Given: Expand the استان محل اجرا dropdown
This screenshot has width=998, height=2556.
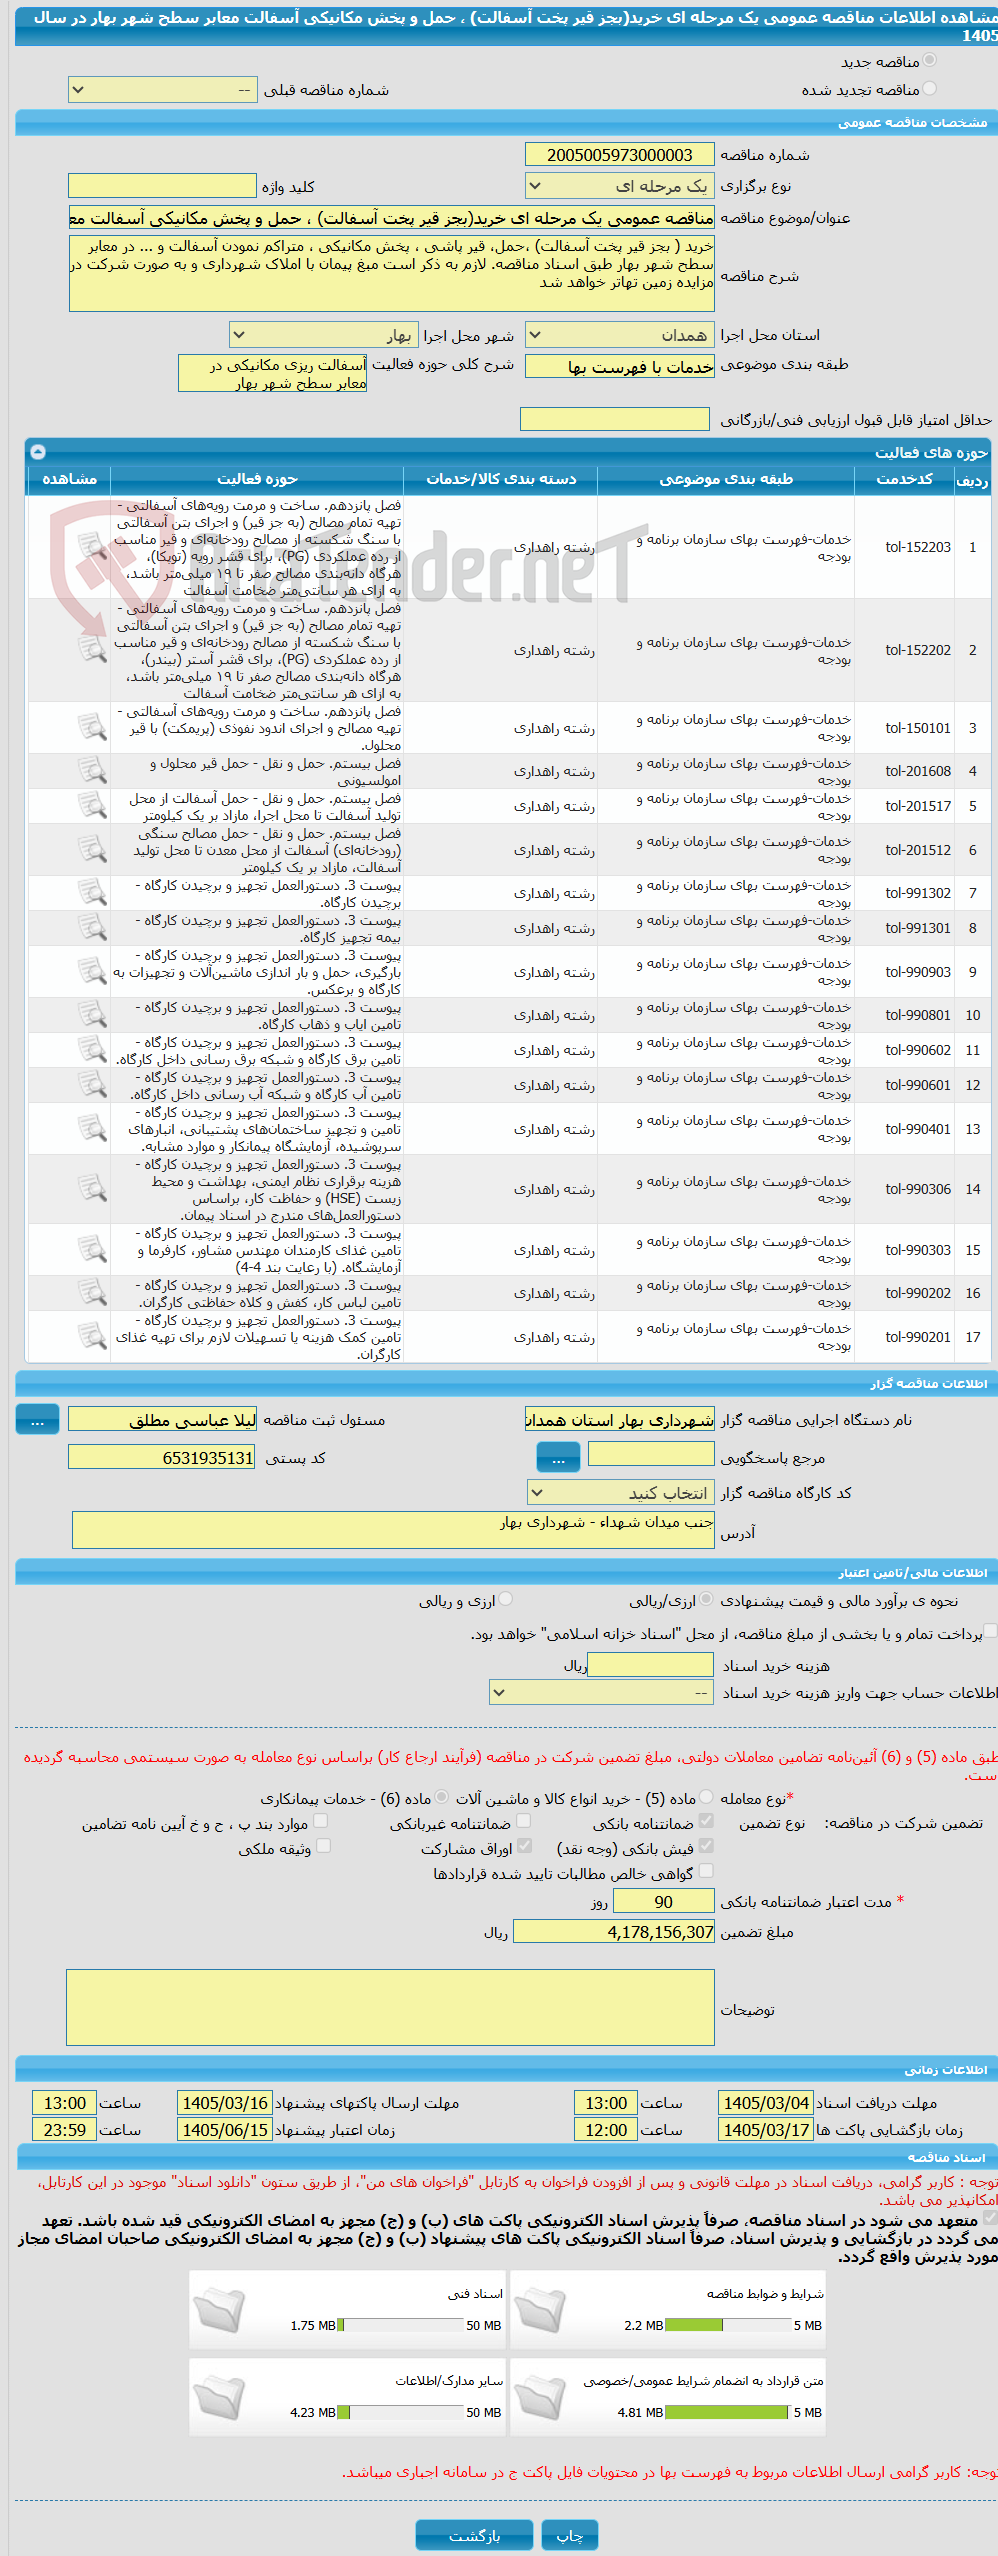Looking at the screenshot, I should pos(620,335).
